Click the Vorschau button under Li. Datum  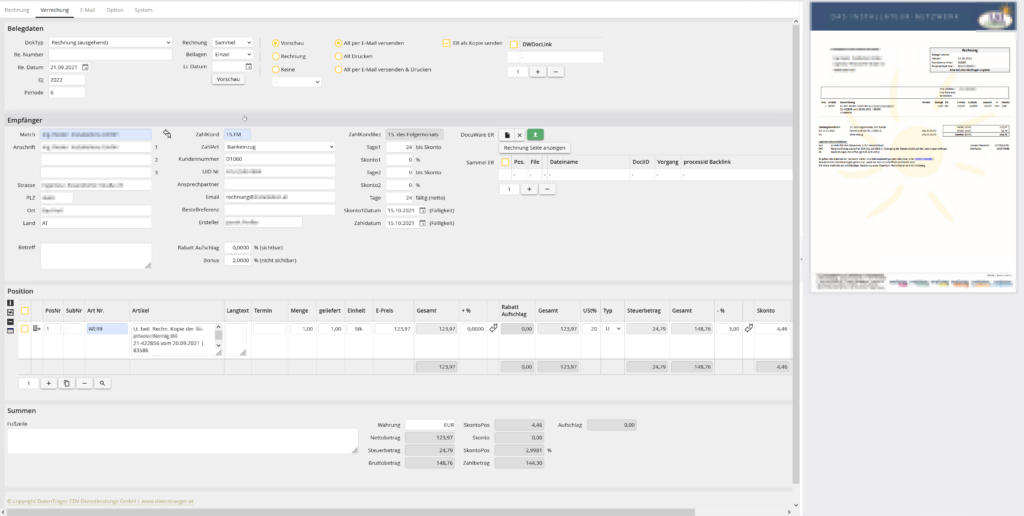pos(229,79)
